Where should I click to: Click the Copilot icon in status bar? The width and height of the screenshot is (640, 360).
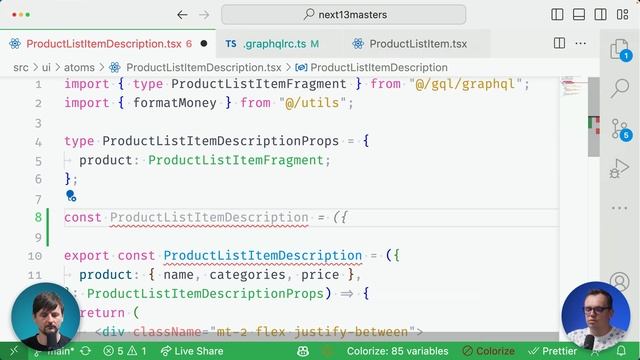pos(303,351)
